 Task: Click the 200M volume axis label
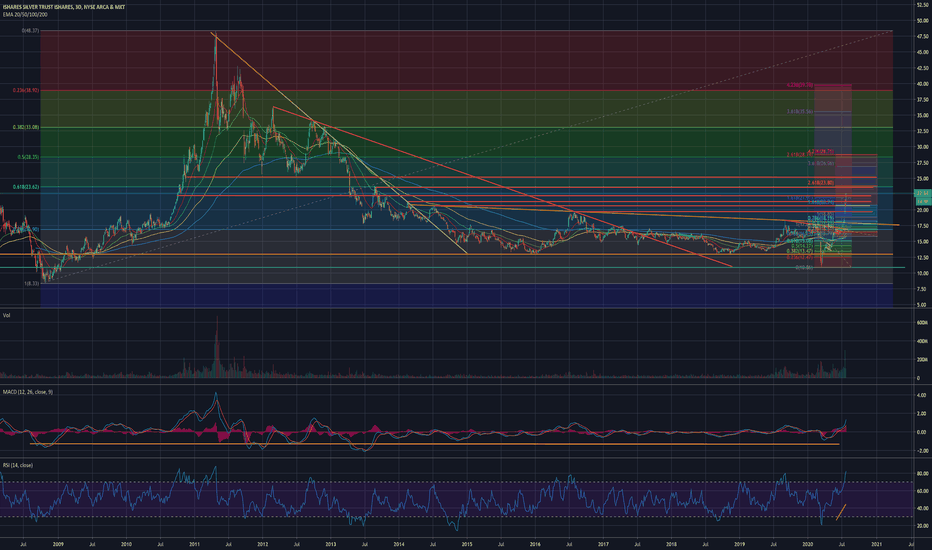coord(922,360)
